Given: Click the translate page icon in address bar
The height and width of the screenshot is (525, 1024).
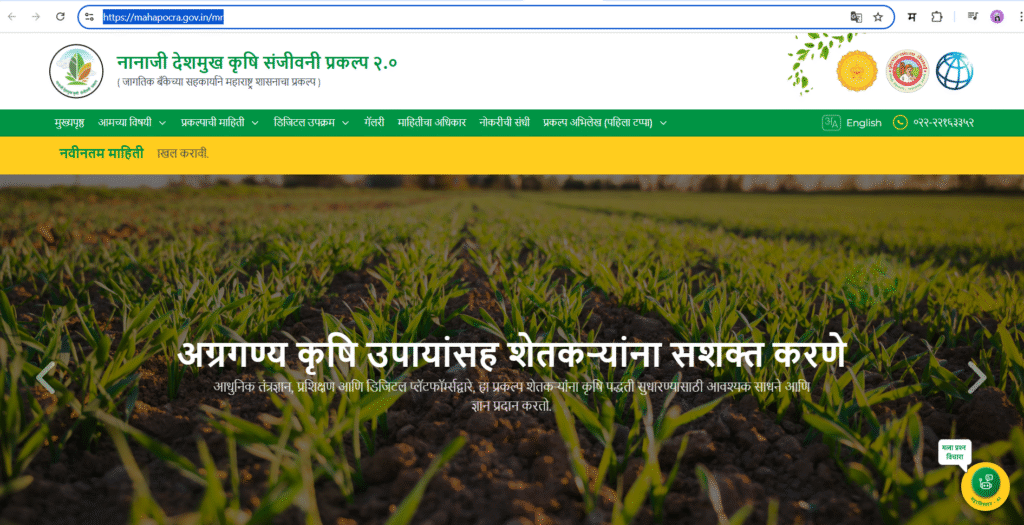Looking at the screenshot, I should click(x=855, y=17).
